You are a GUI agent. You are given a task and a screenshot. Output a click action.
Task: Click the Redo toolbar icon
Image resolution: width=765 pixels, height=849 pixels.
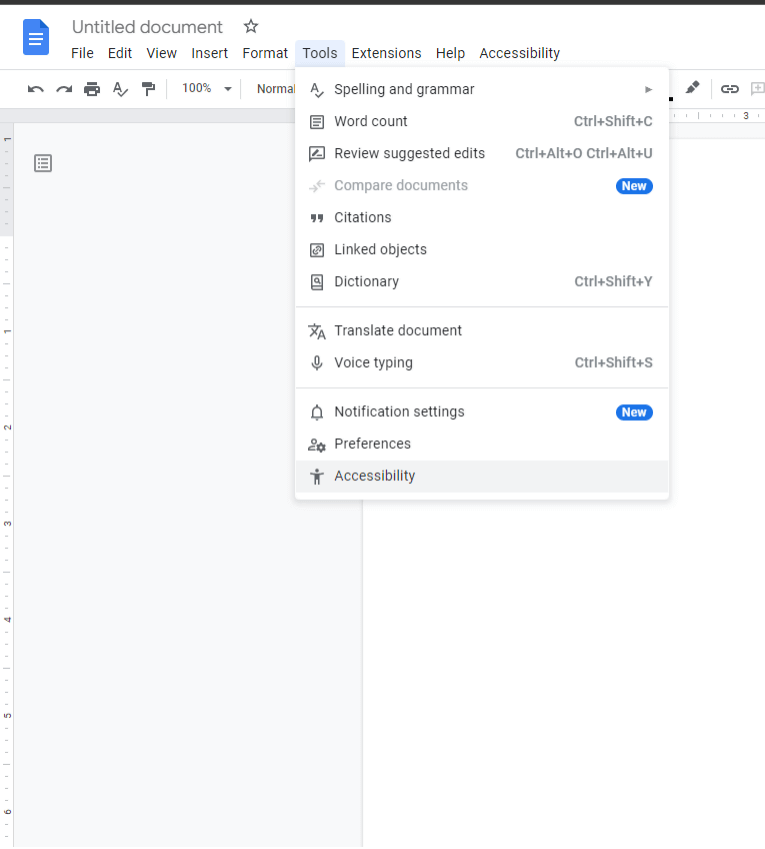tap(64, 89)
